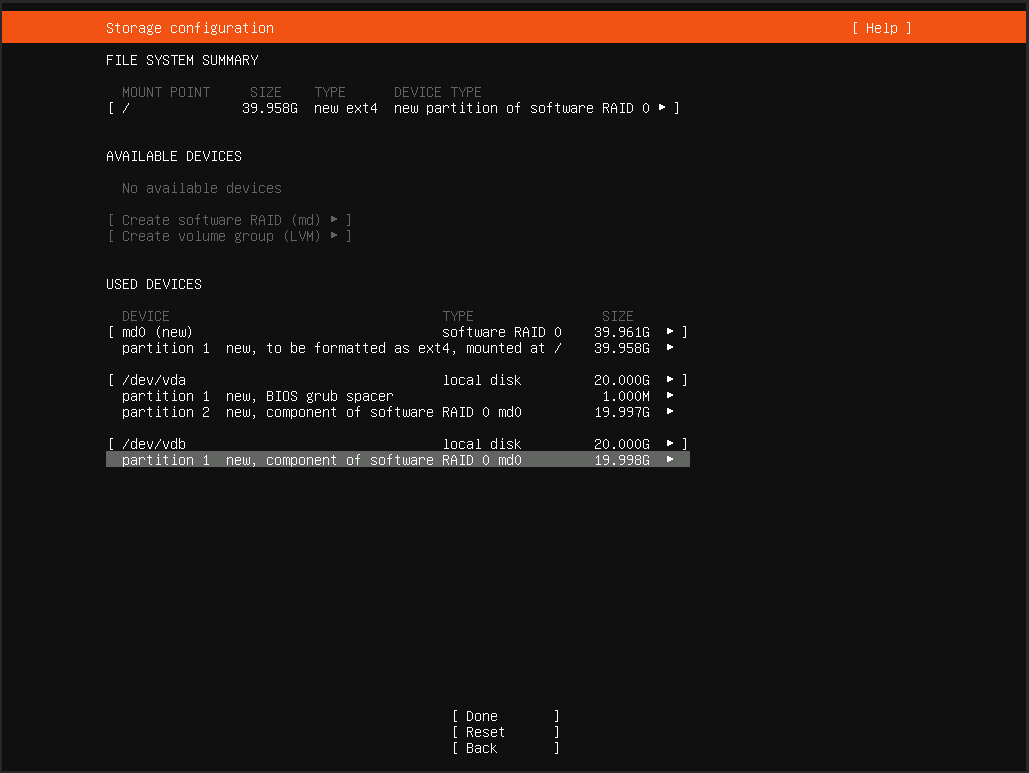The height and width of the screenshot is (773, 1029).
Task: Click arrow next to 19.997G partition
Action: coord(670,411)
